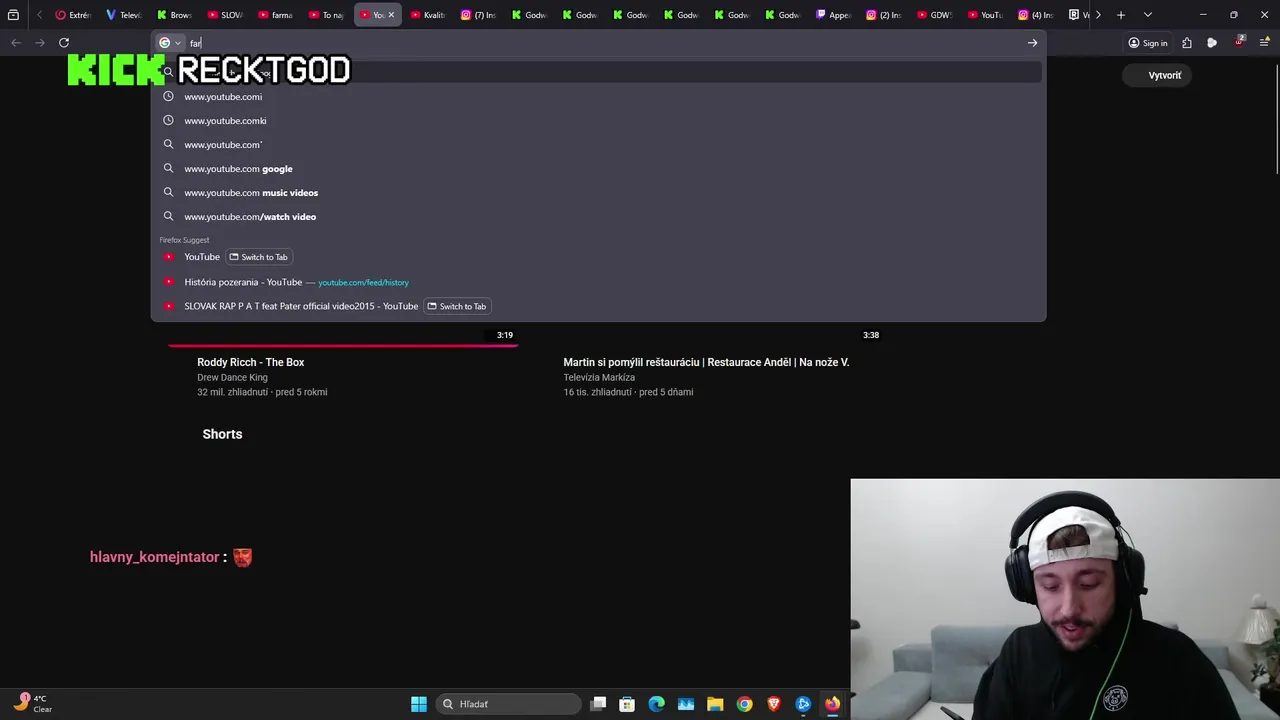Click the Shorts section heading
The height and width of the screenshot is (720, 1280).
(x=222, y=434)
